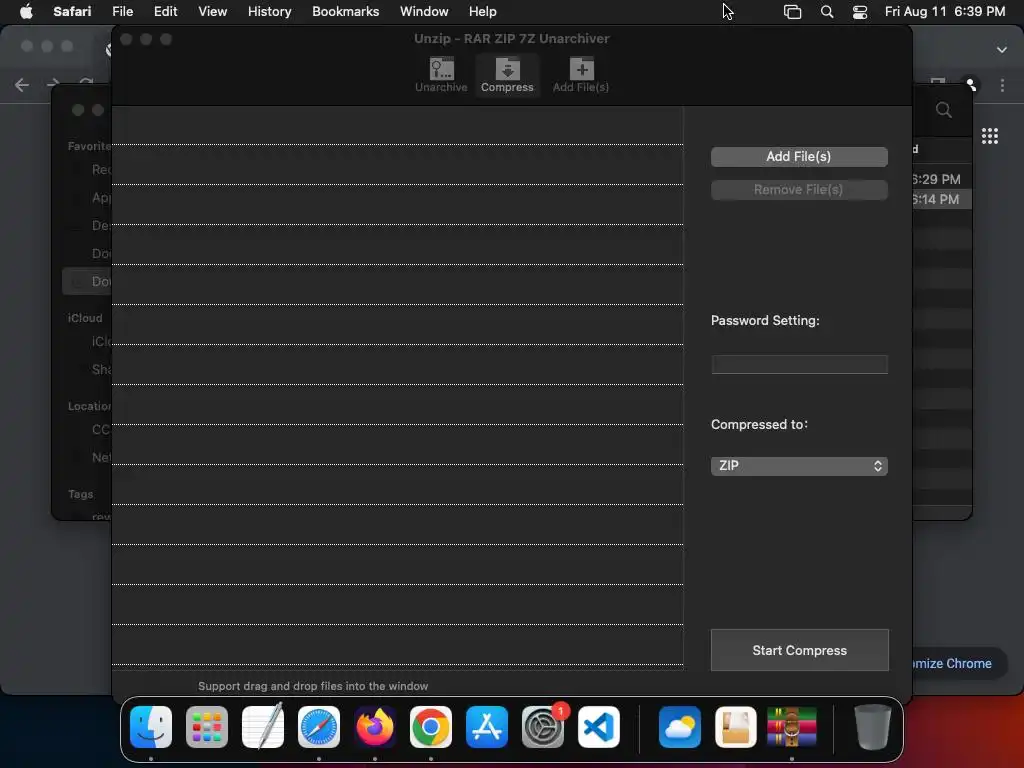Open the cloud weather app in Dock
The width and height of the screenshot is (1024, 768).
pyautogui.click(x=680, y=727)
